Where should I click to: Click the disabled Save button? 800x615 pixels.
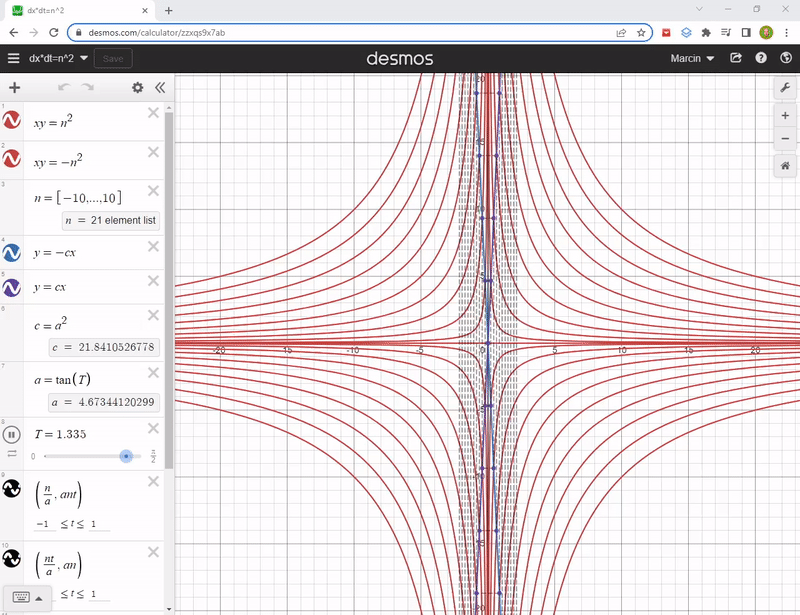113,58
